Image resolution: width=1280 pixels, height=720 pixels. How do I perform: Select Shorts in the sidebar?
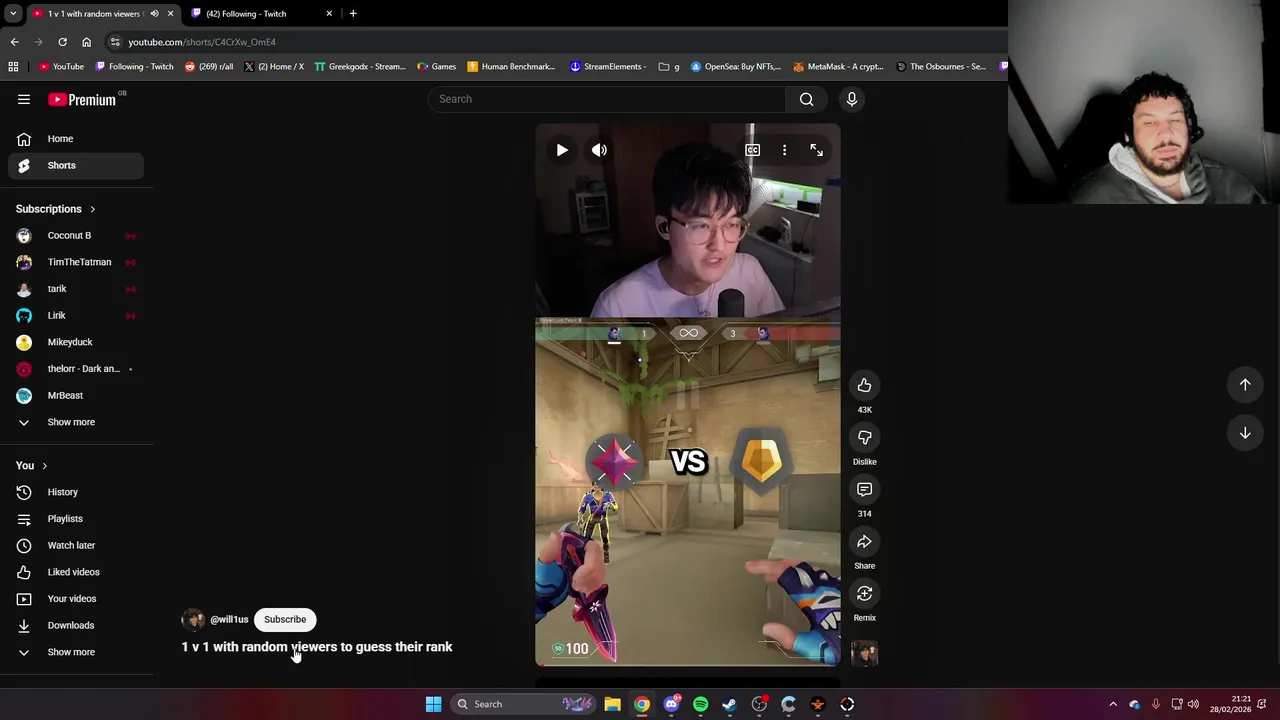point(76,165)
